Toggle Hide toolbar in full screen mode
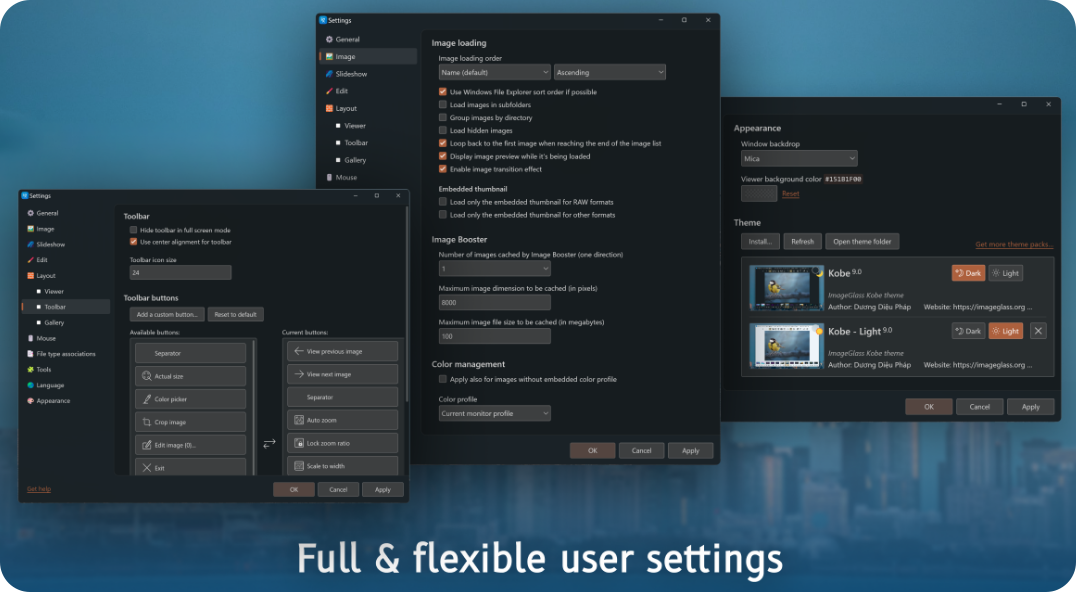 [x=134, y=230]
